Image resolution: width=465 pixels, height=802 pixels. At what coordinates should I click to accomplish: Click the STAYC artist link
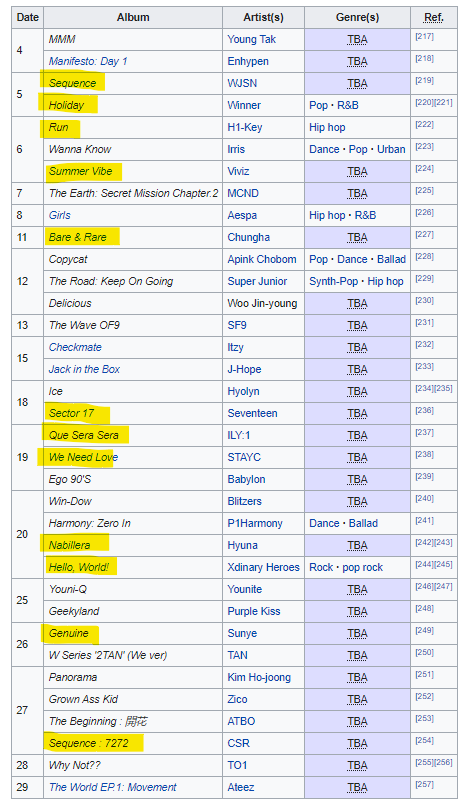tap(244, 457)
